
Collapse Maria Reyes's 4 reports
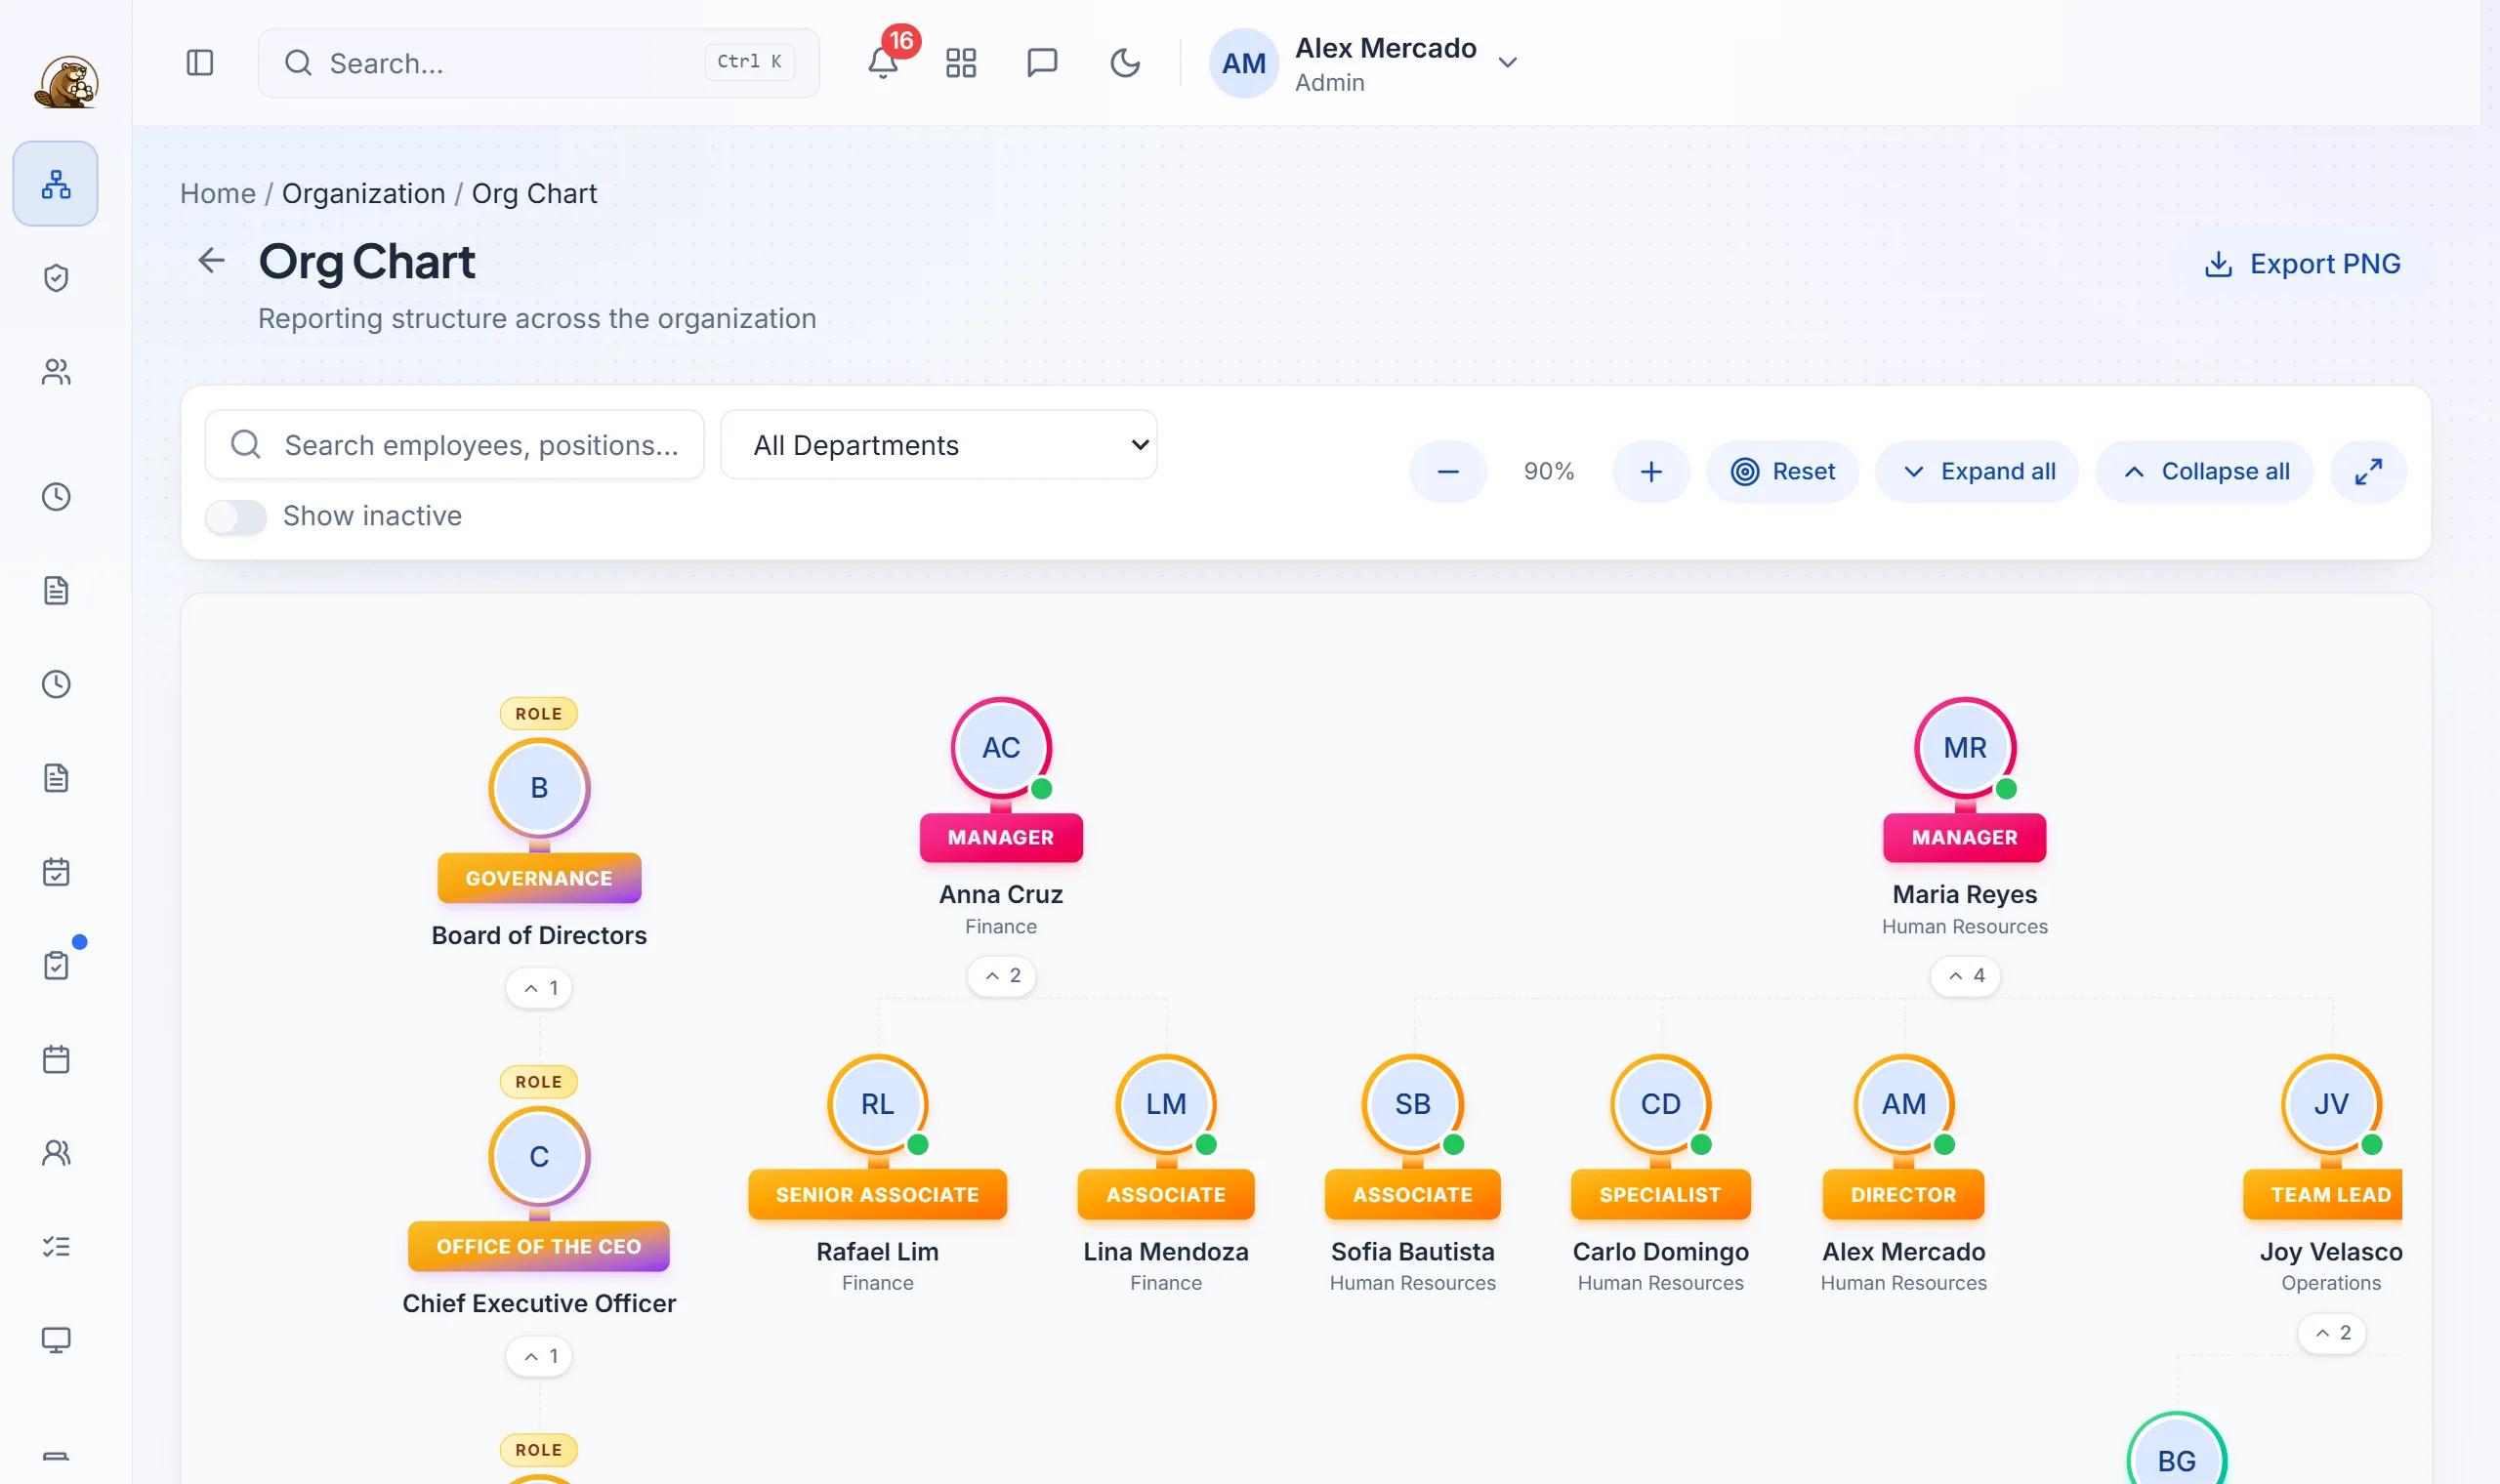[x=1965, y=975]
